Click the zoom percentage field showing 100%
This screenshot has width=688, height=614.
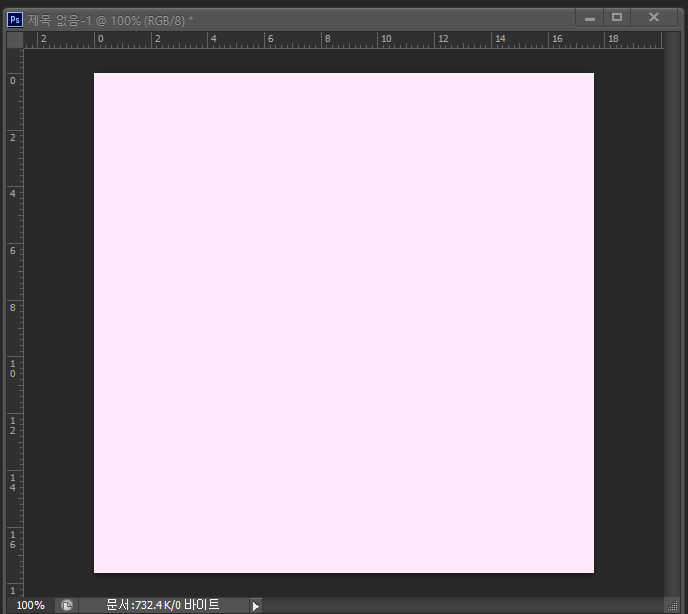coord(30,605)
